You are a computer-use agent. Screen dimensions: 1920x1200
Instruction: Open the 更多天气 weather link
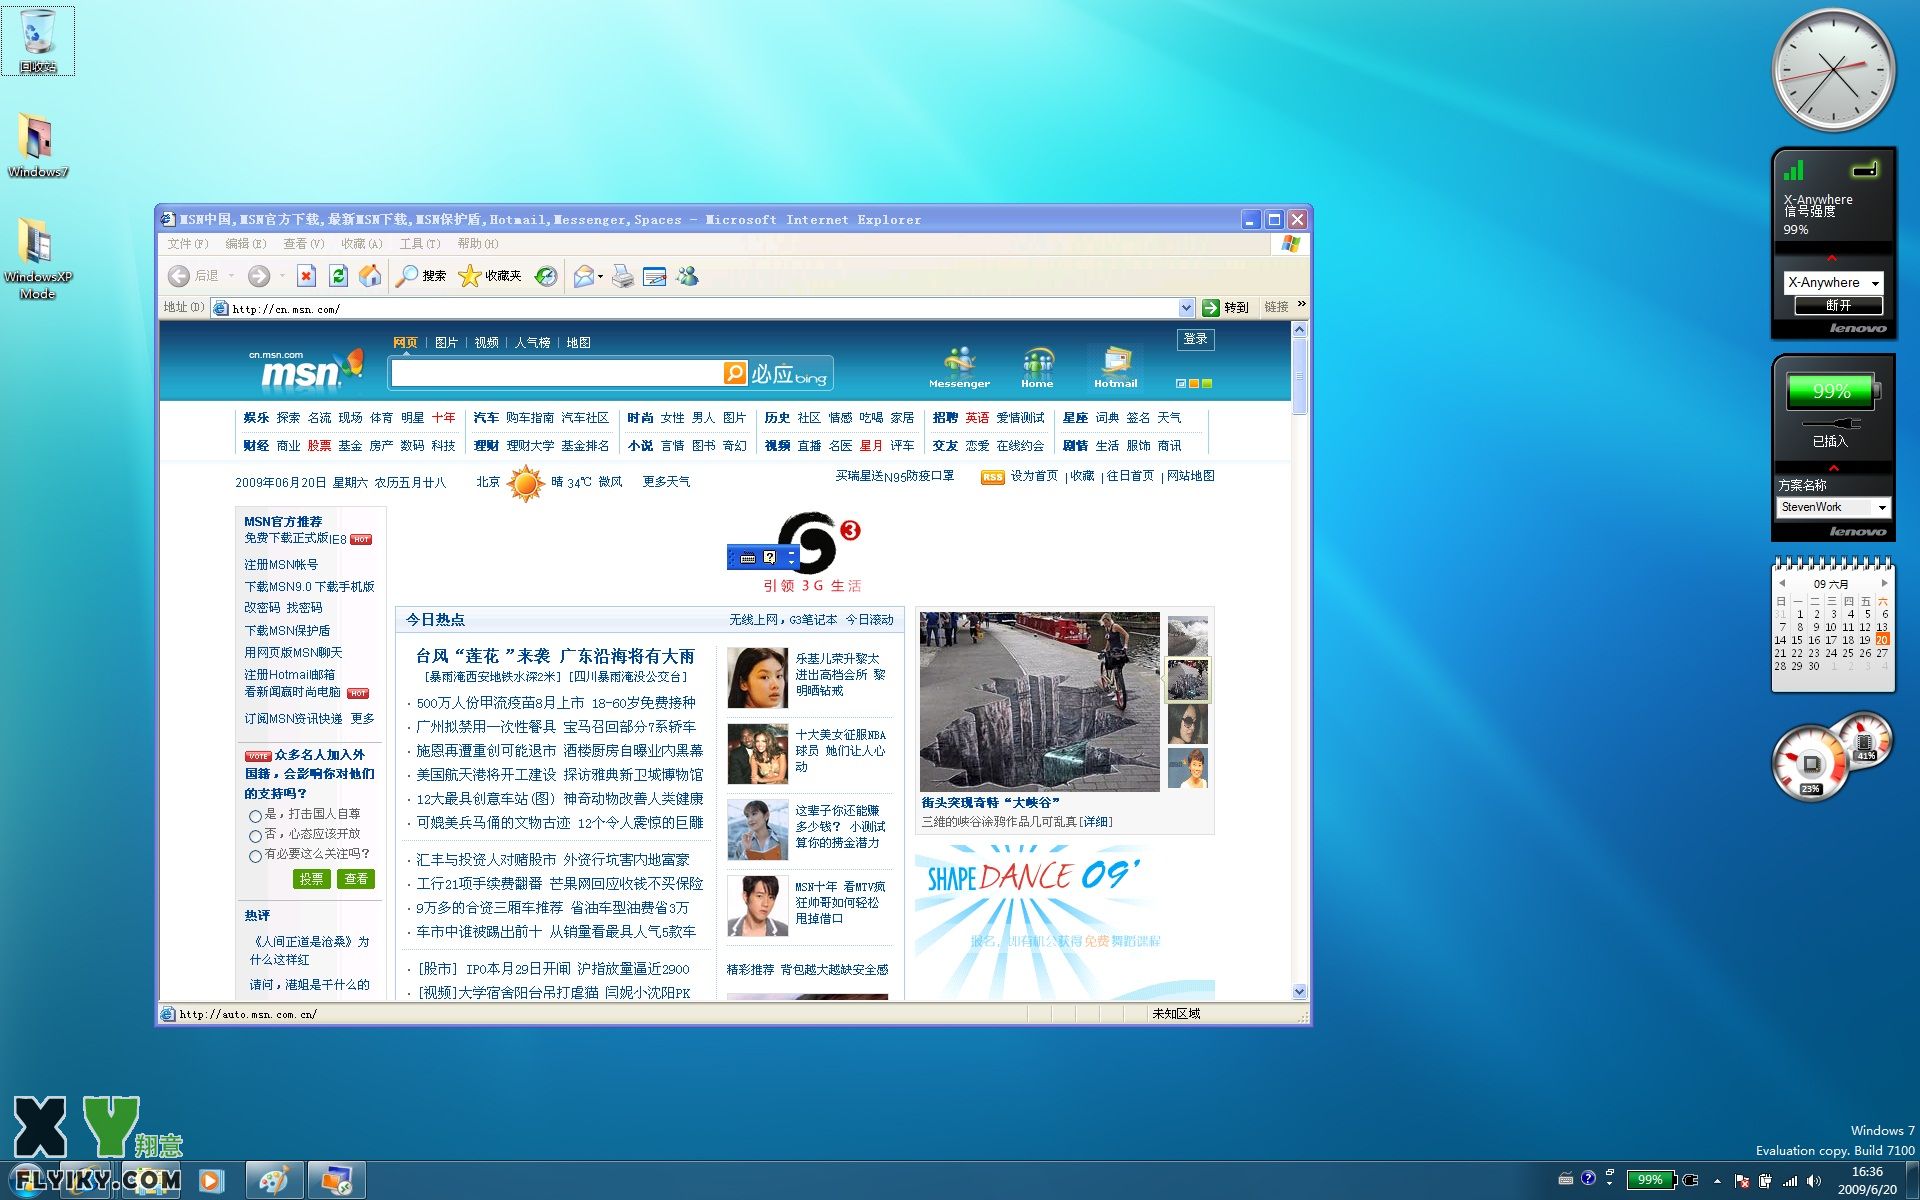[666, 482]
